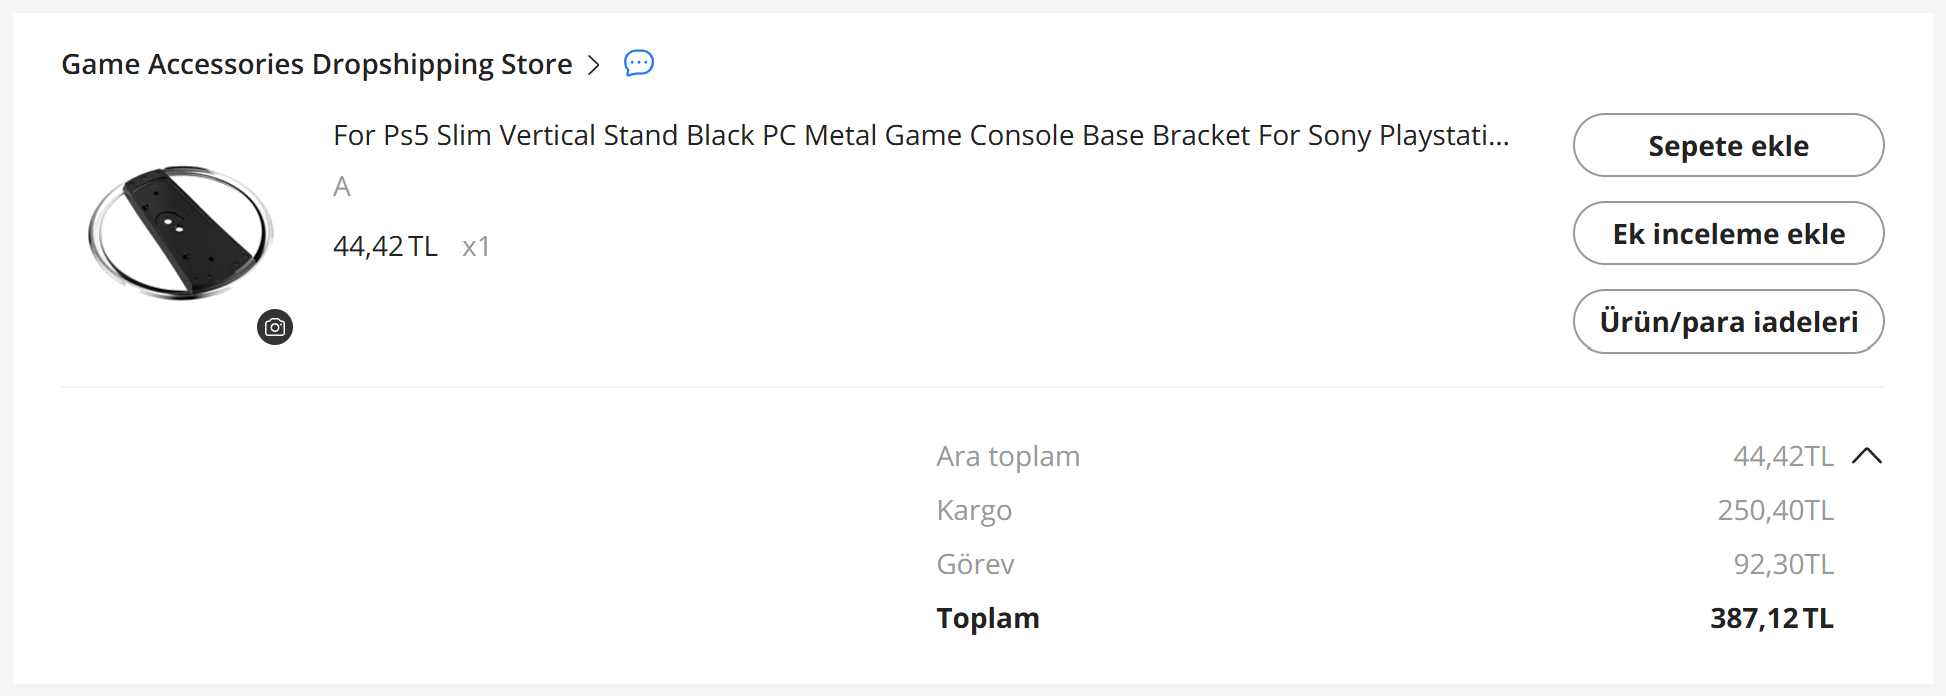The height and width of the screenshot is (696, 1946).
Task: Click the x1 quantity text
Action: tap(476, 247)
